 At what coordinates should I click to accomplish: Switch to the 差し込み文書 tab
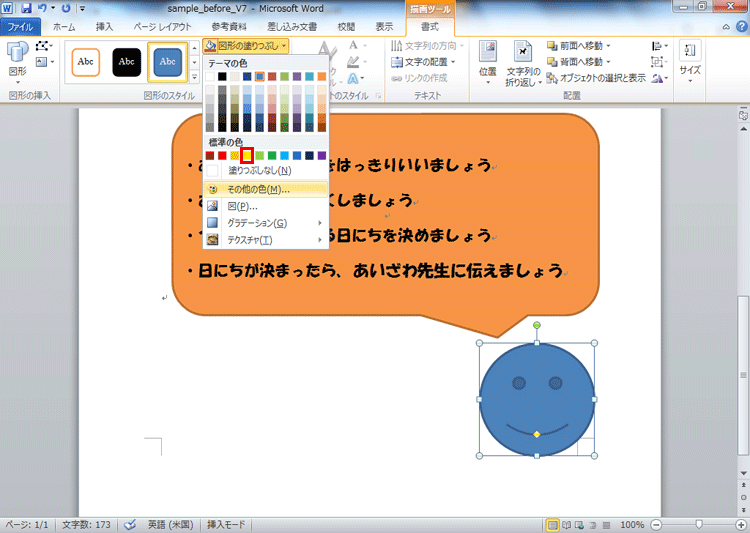pos(292,27)
